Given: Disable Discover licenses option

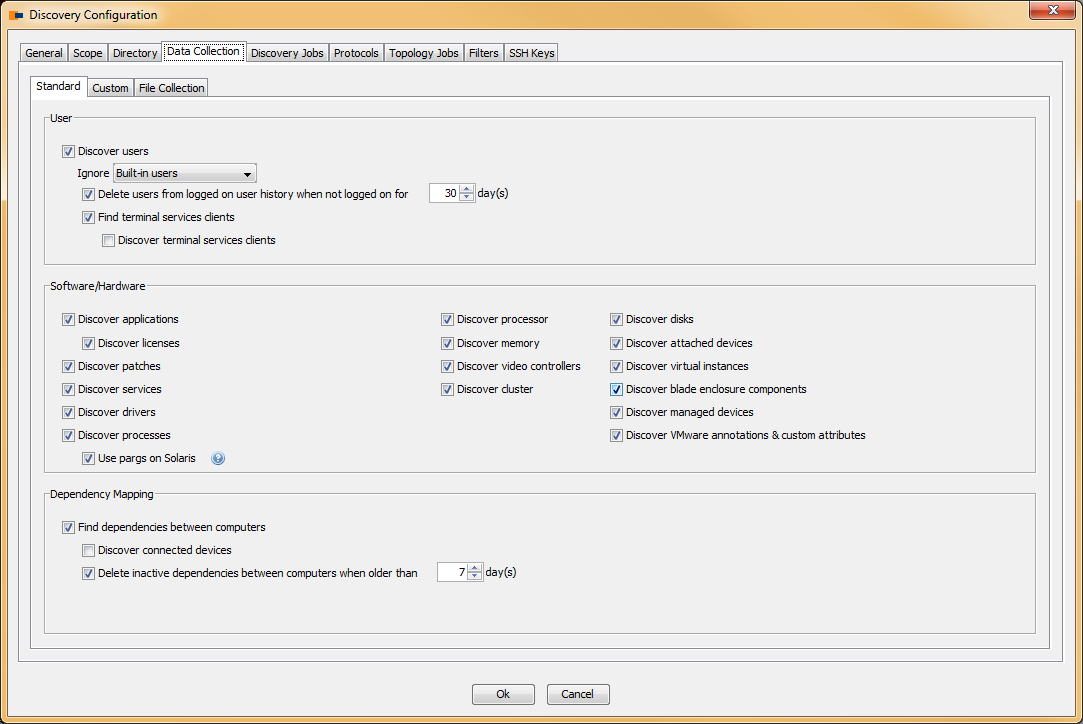Looking at the screenshot, I should click(88, 344).
